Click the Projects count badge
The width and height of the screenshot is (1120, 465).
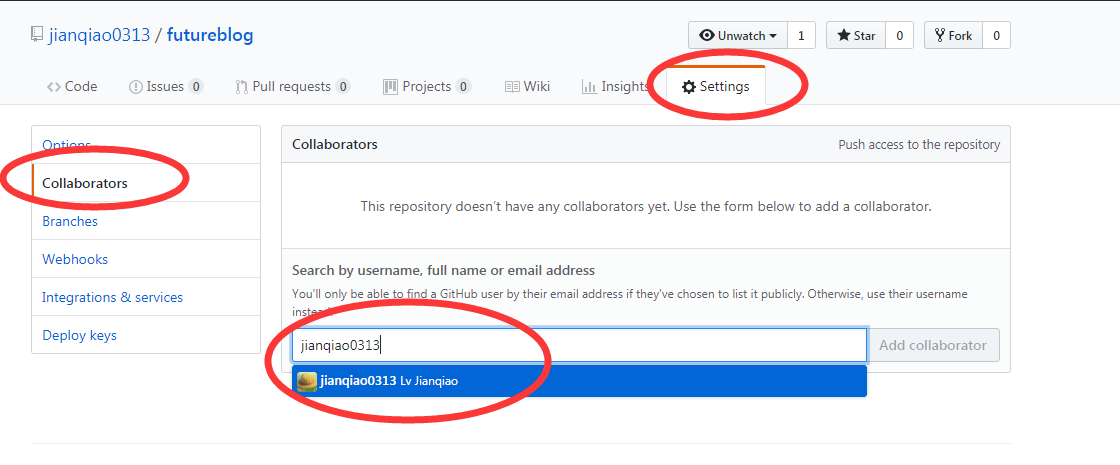(x=464, y=86)
